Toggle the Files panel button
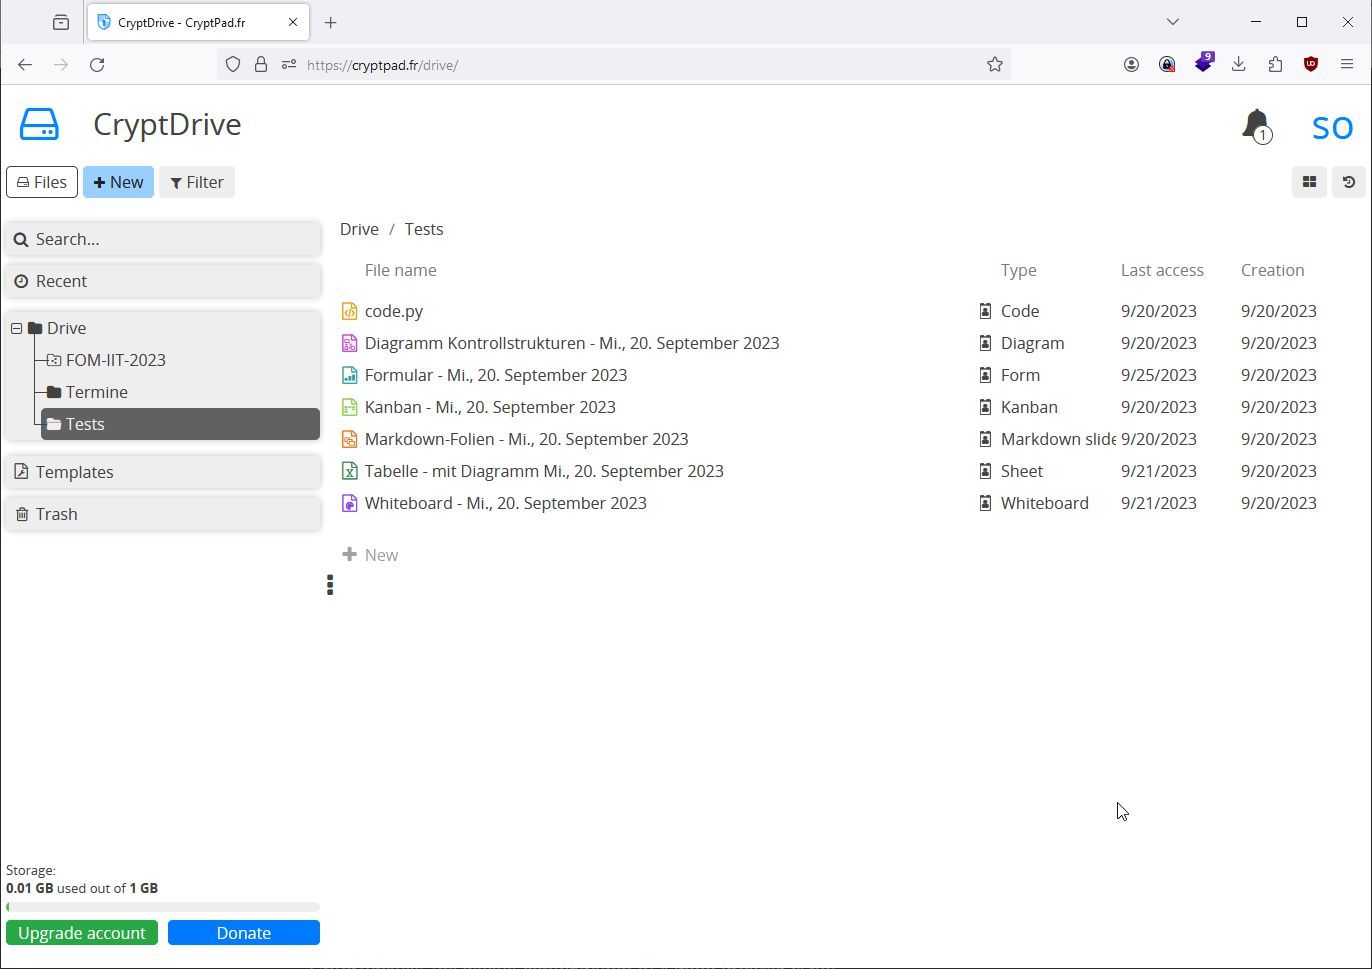 [42, 182]
